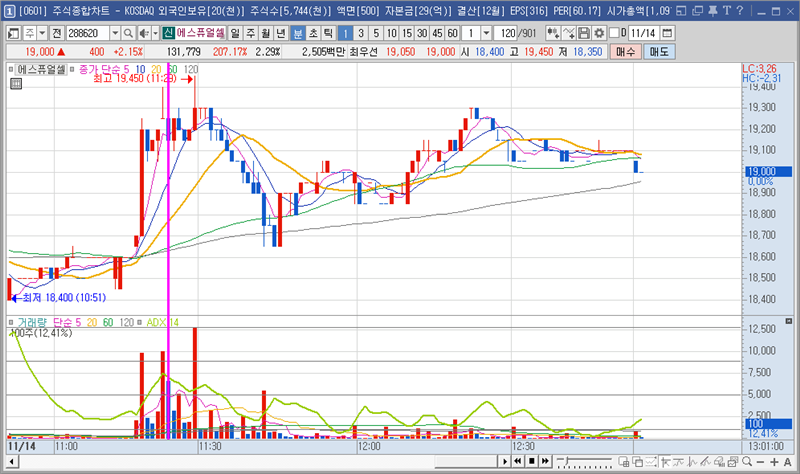Expand the 주 market type dropdown
The image size is (800, 474).
pyautogui.click(x=39, y=32)
